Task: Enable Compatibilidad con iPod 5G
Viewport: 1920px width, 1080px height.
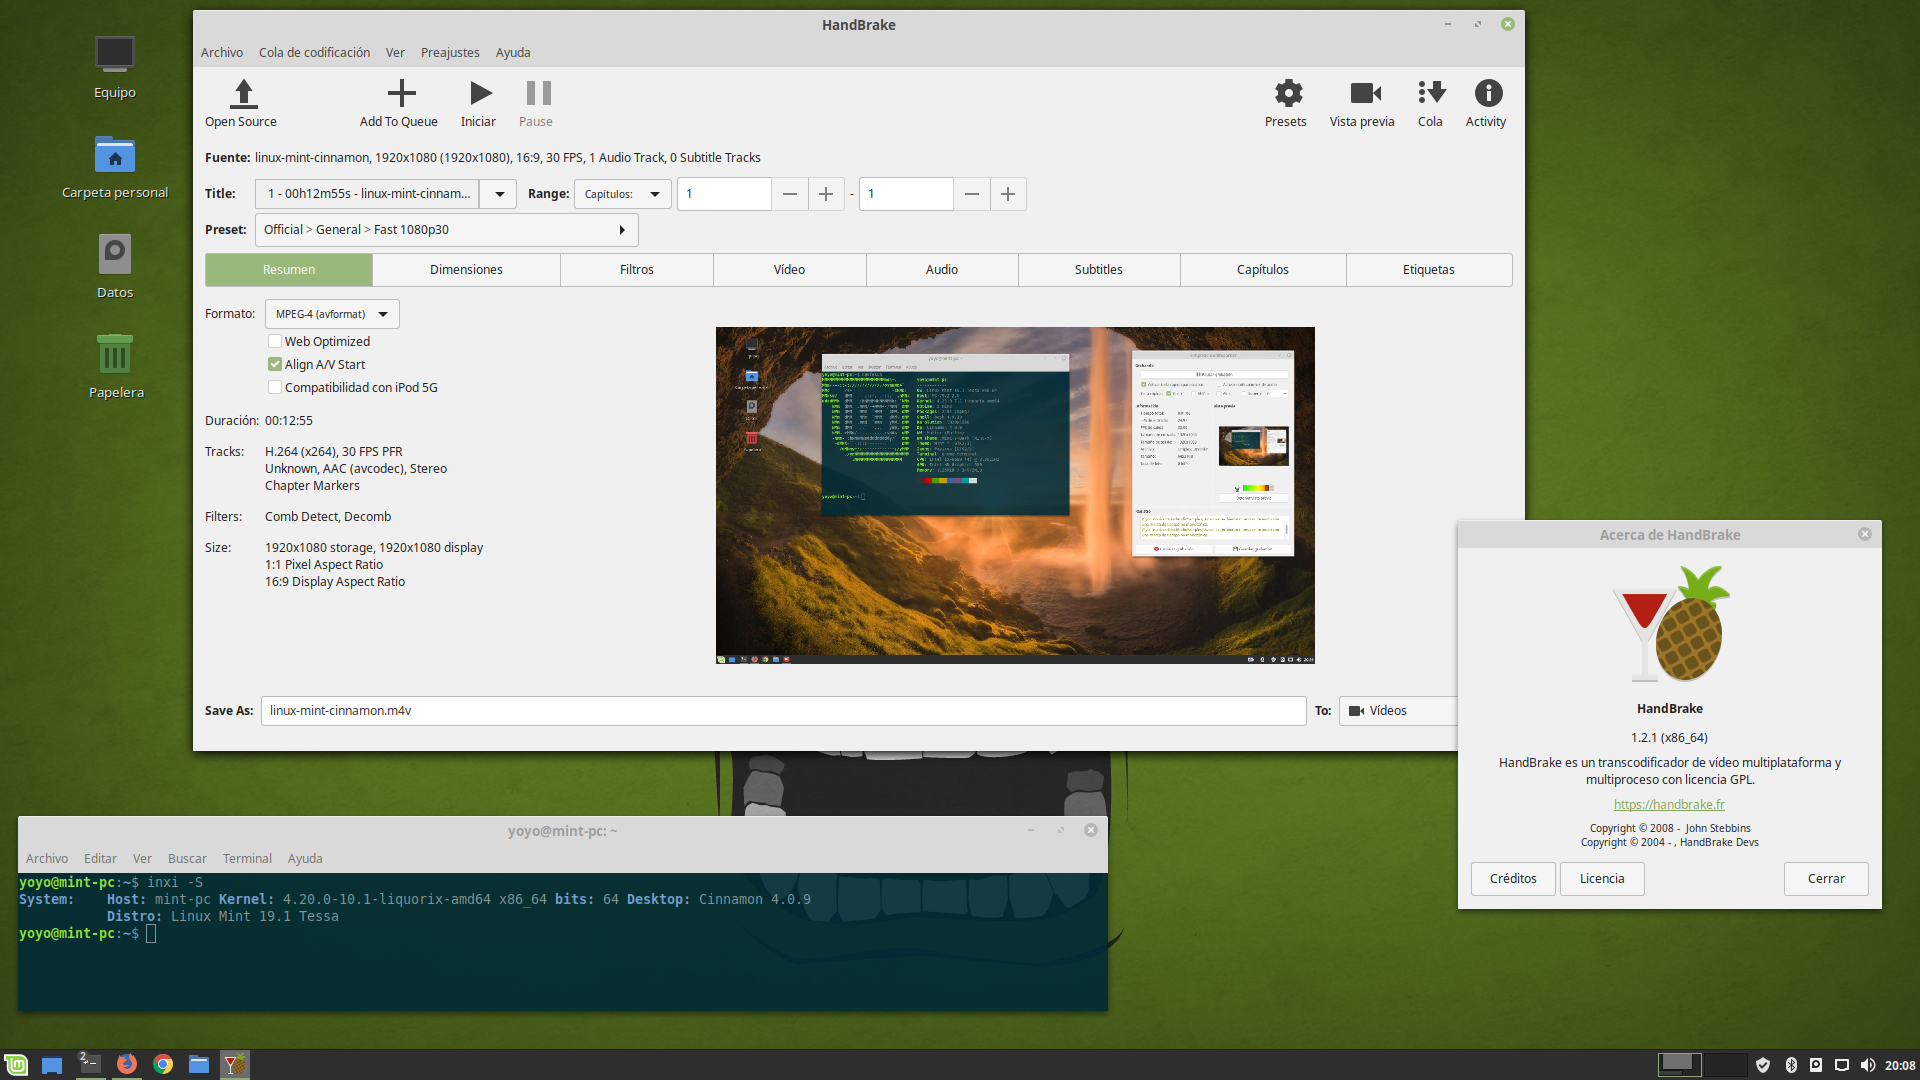Action: [x=275, y=388]
